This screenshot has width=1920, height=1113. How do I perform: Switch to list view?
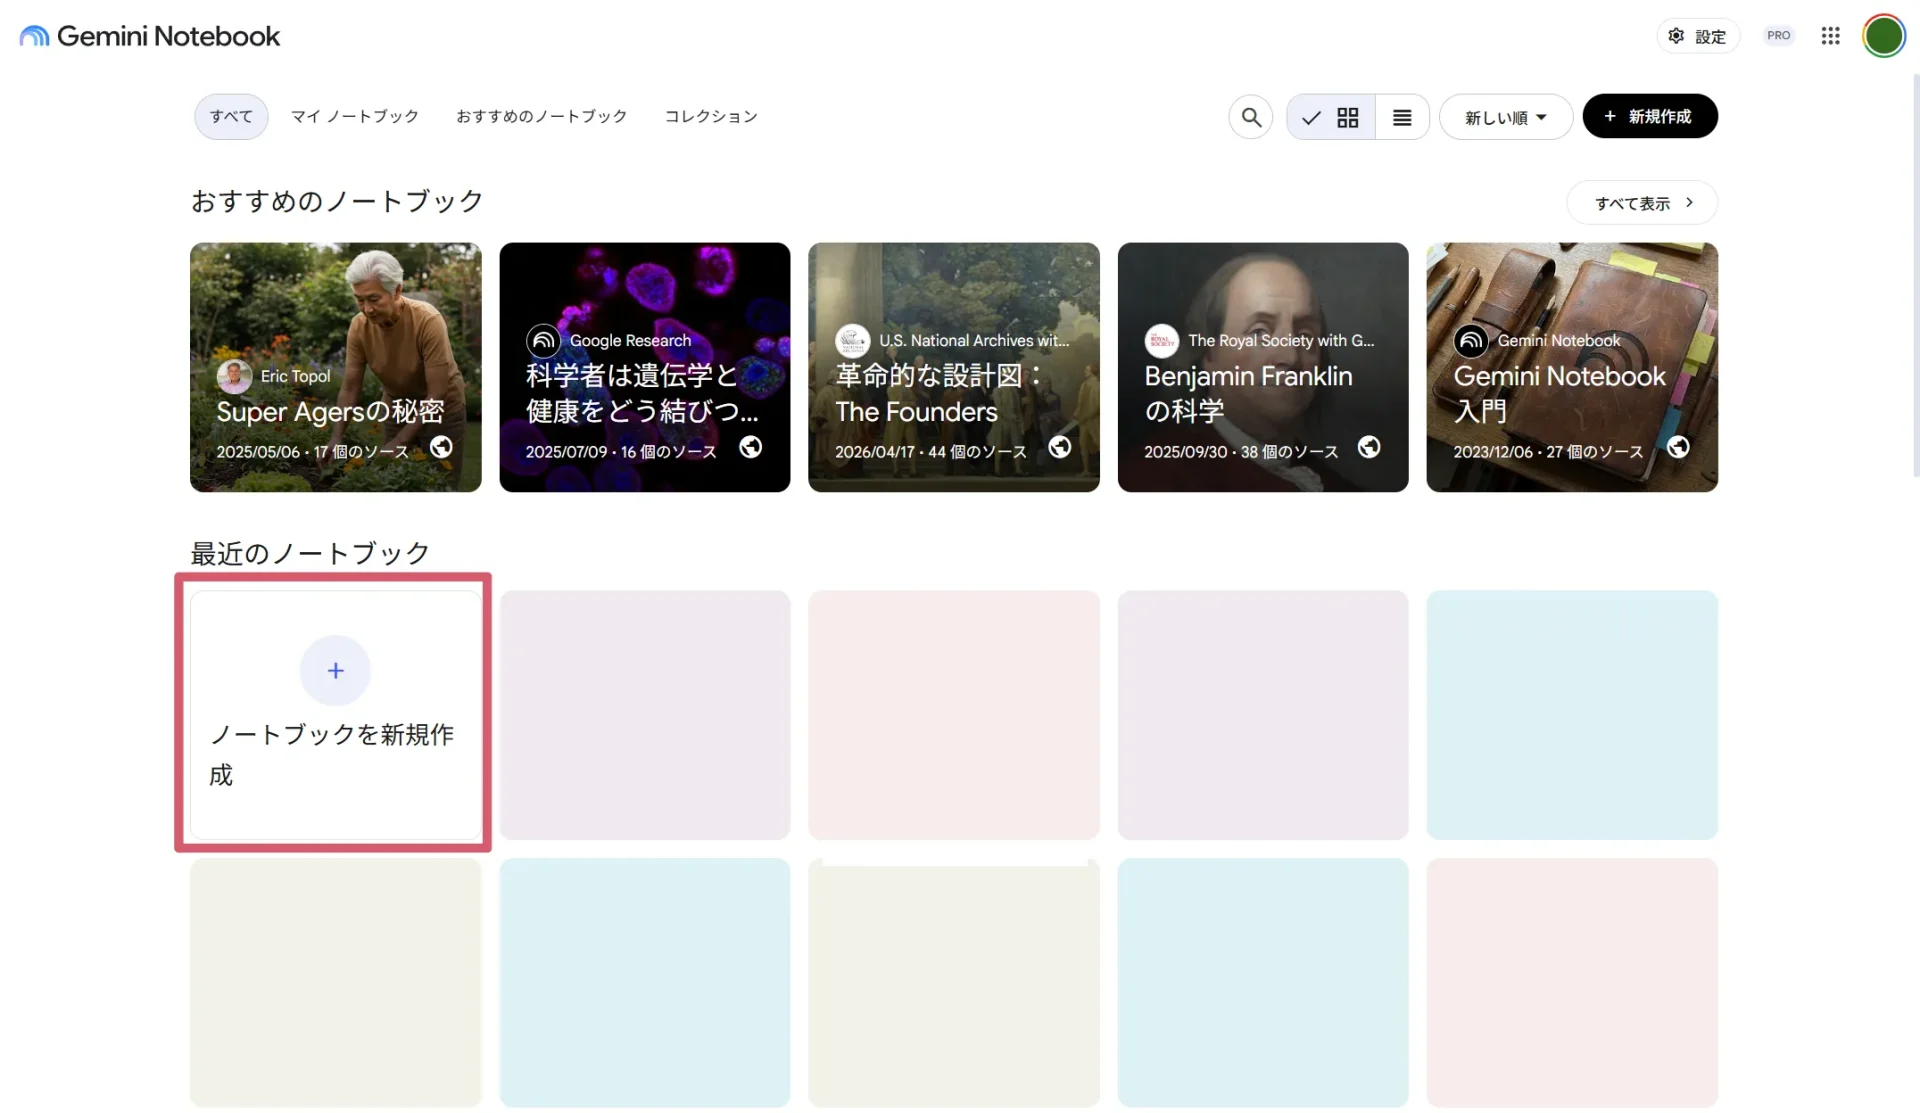[1402, 117]
